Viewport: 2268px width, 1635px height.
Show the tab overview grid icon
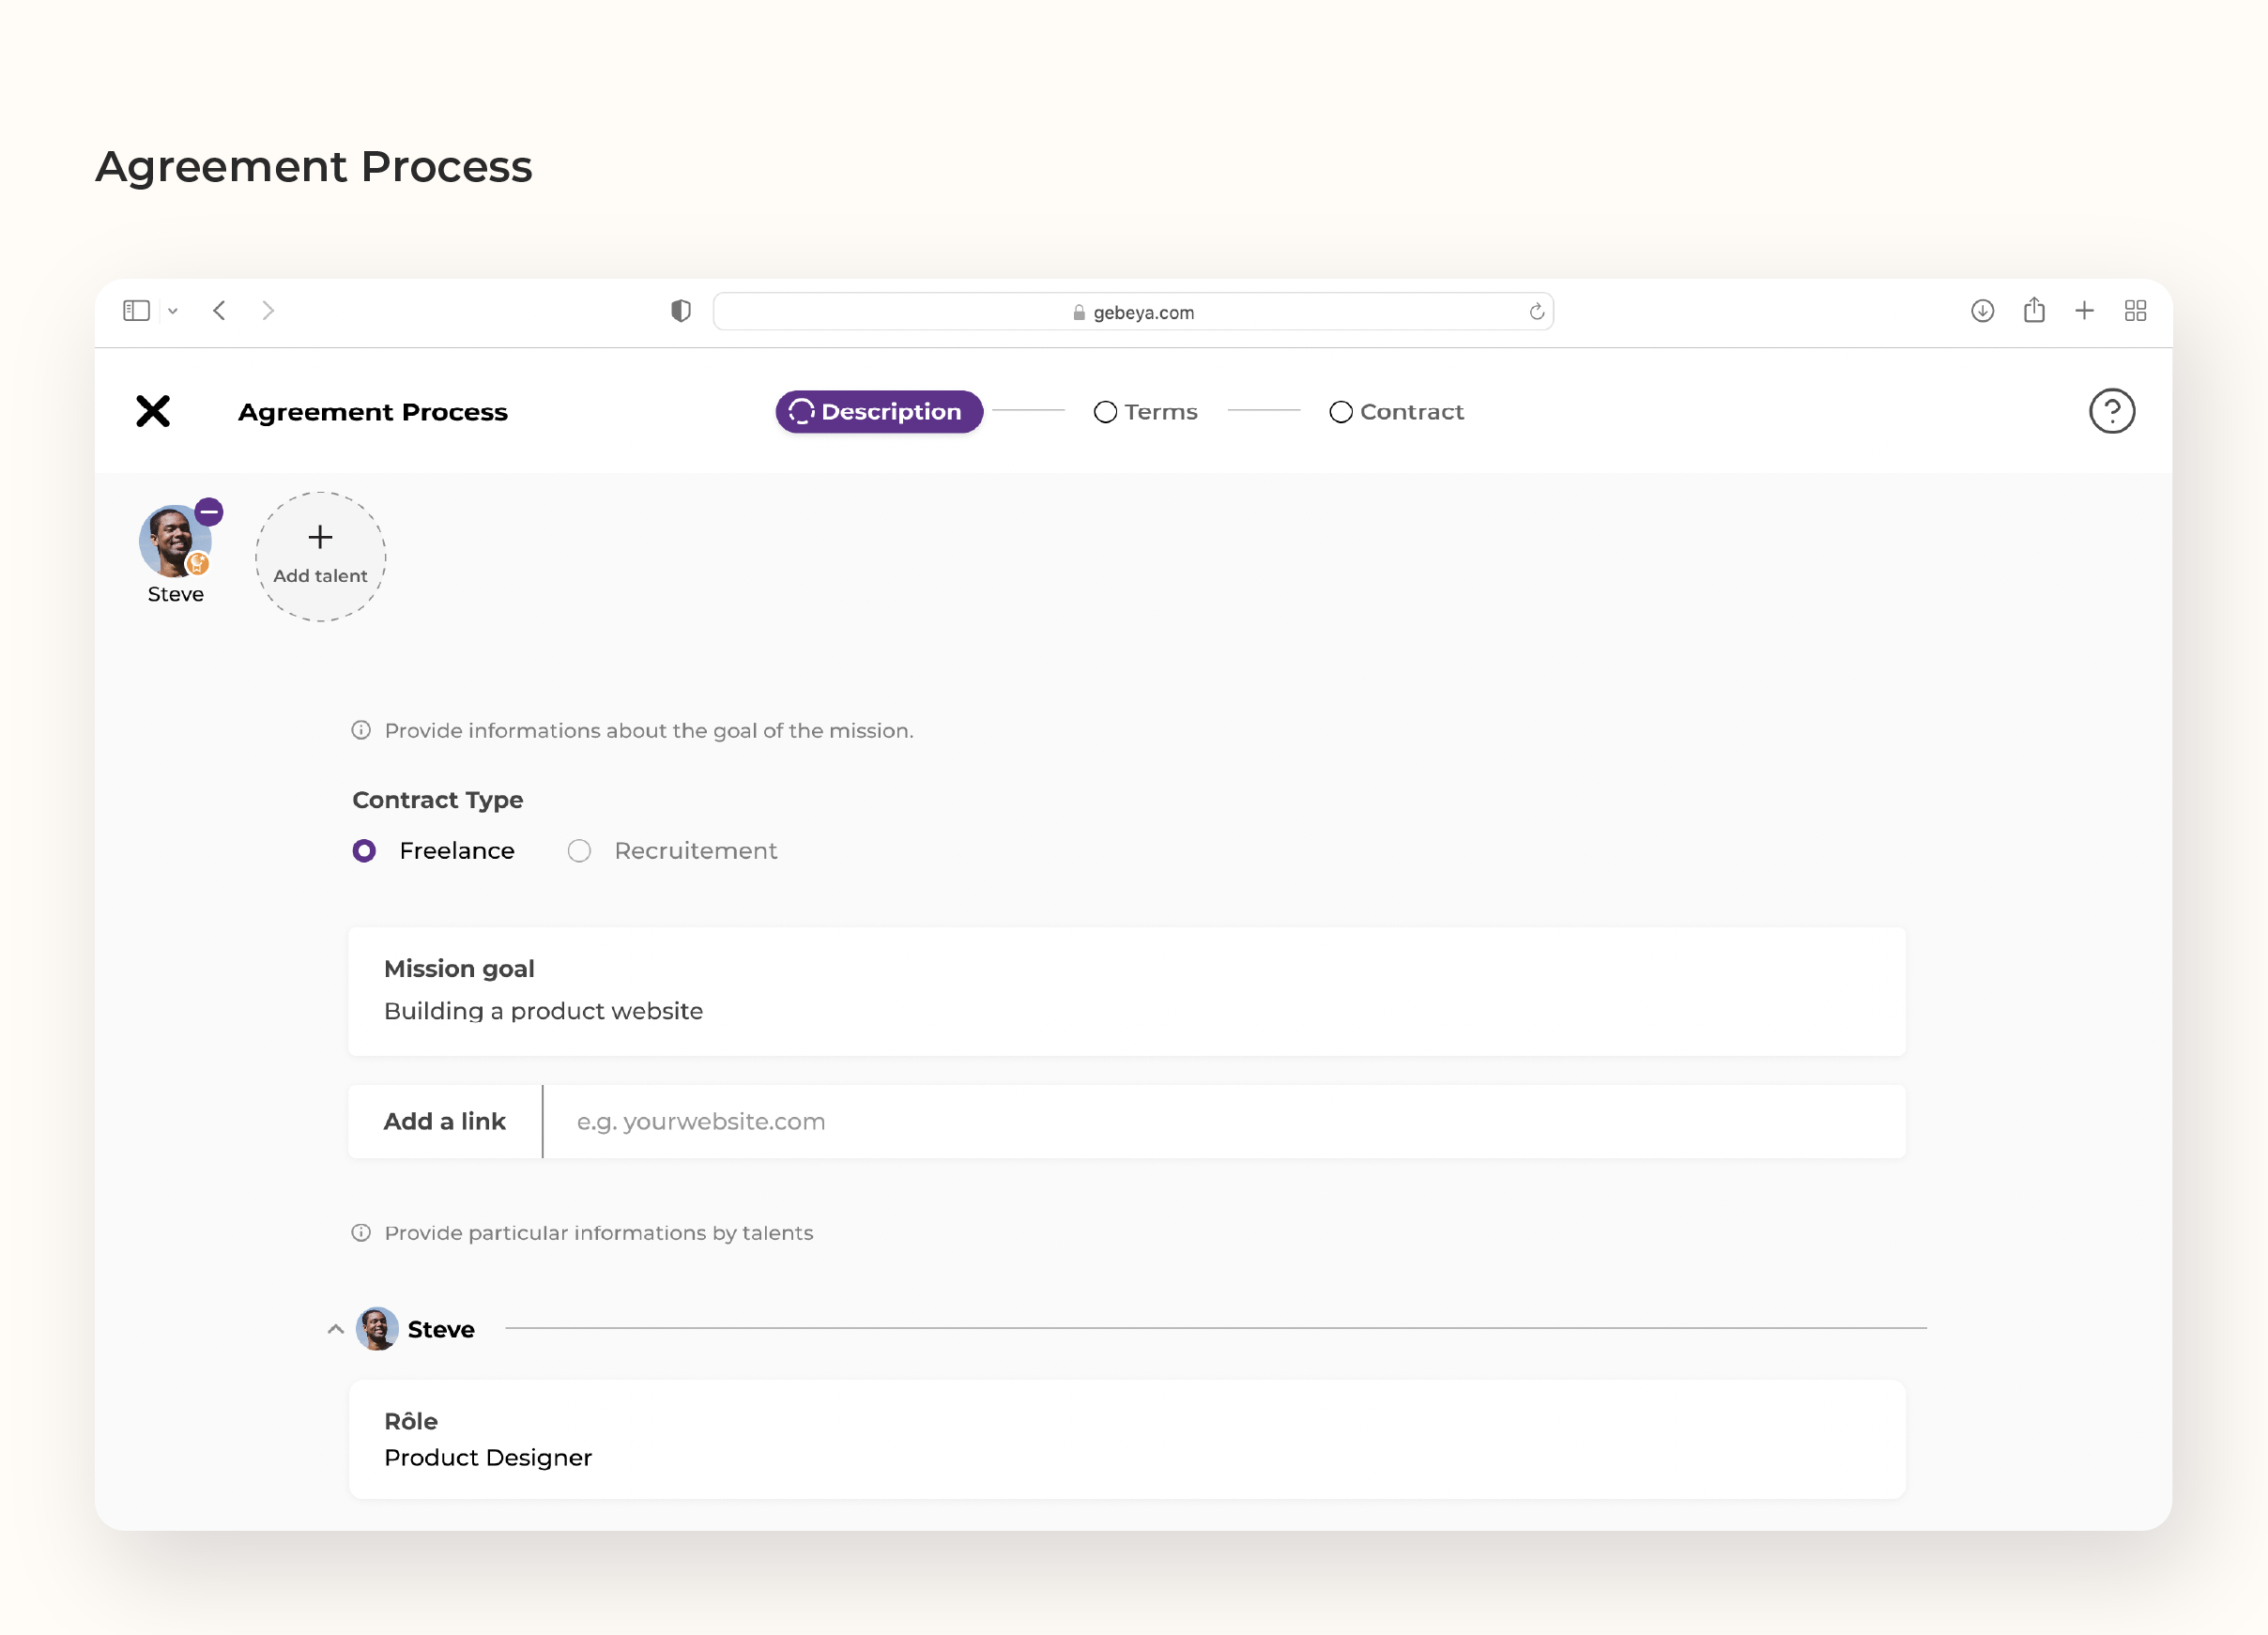pos(2135,311)
